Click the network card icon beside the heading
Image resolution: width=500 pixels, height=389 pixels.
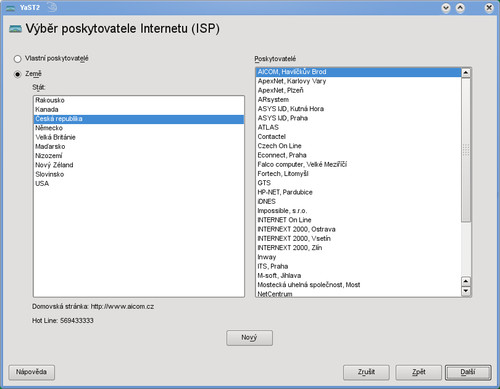15,29
